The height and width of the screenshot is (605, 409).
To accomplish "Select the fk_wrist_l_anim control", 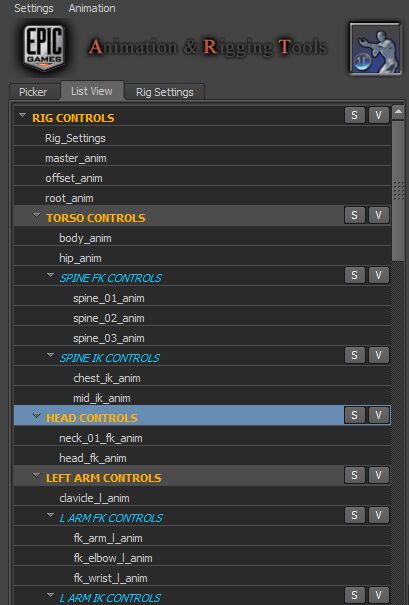I will click(x=202, y=578).
